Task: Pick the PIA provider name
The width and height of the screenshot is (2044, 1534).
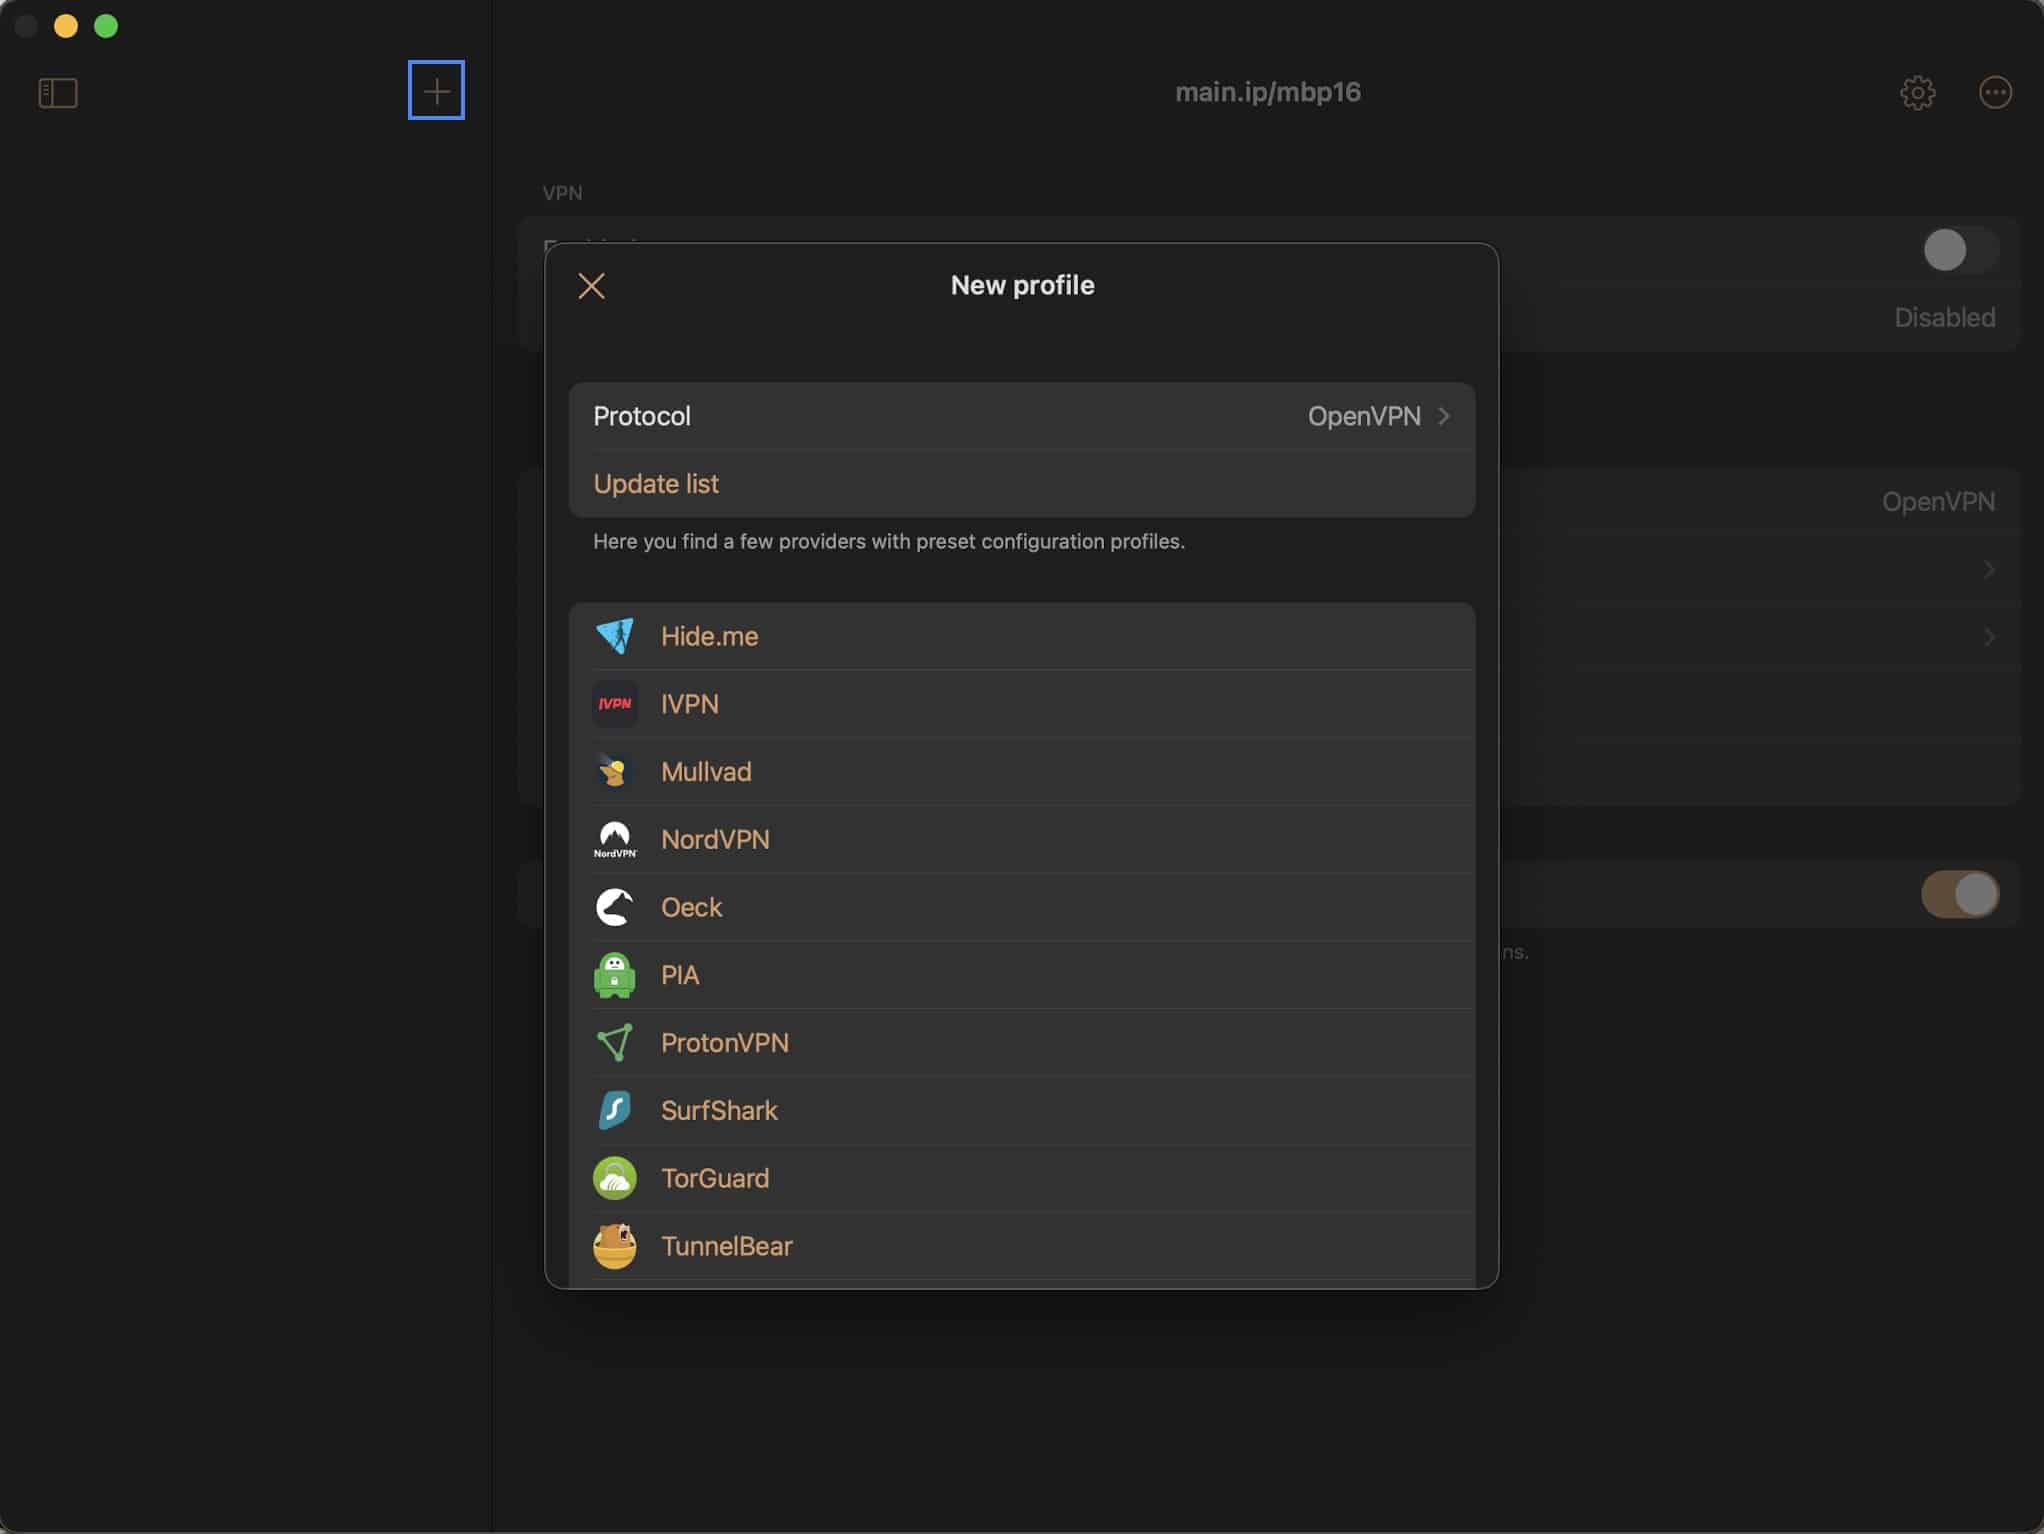Action: click(x=680, y=975)
